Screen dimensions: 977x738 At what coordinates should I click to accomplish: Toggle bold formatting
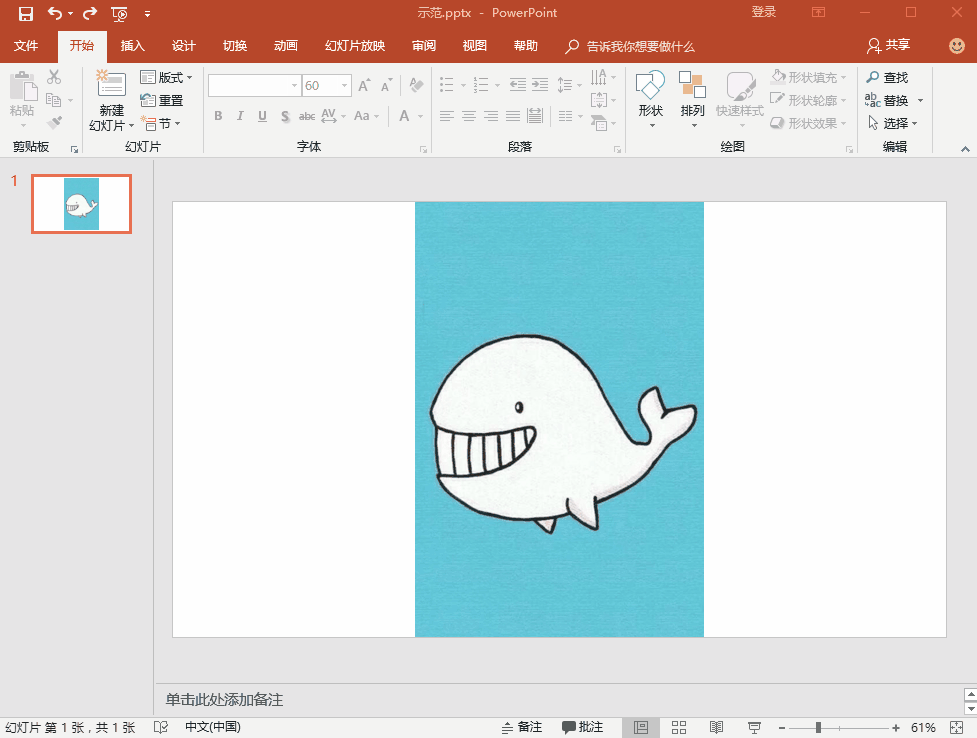(217, 116)
